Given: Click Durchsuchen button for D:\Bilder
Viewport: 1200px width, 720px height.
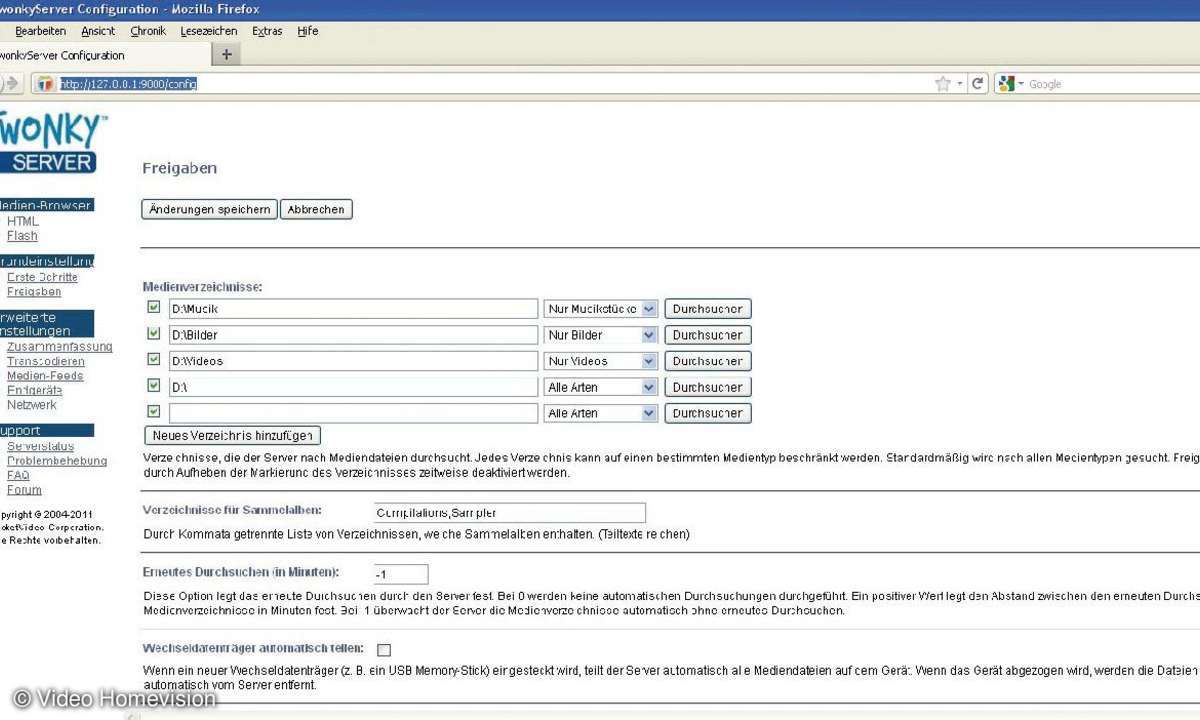Looking at the screenshot, I should [707, 335].
